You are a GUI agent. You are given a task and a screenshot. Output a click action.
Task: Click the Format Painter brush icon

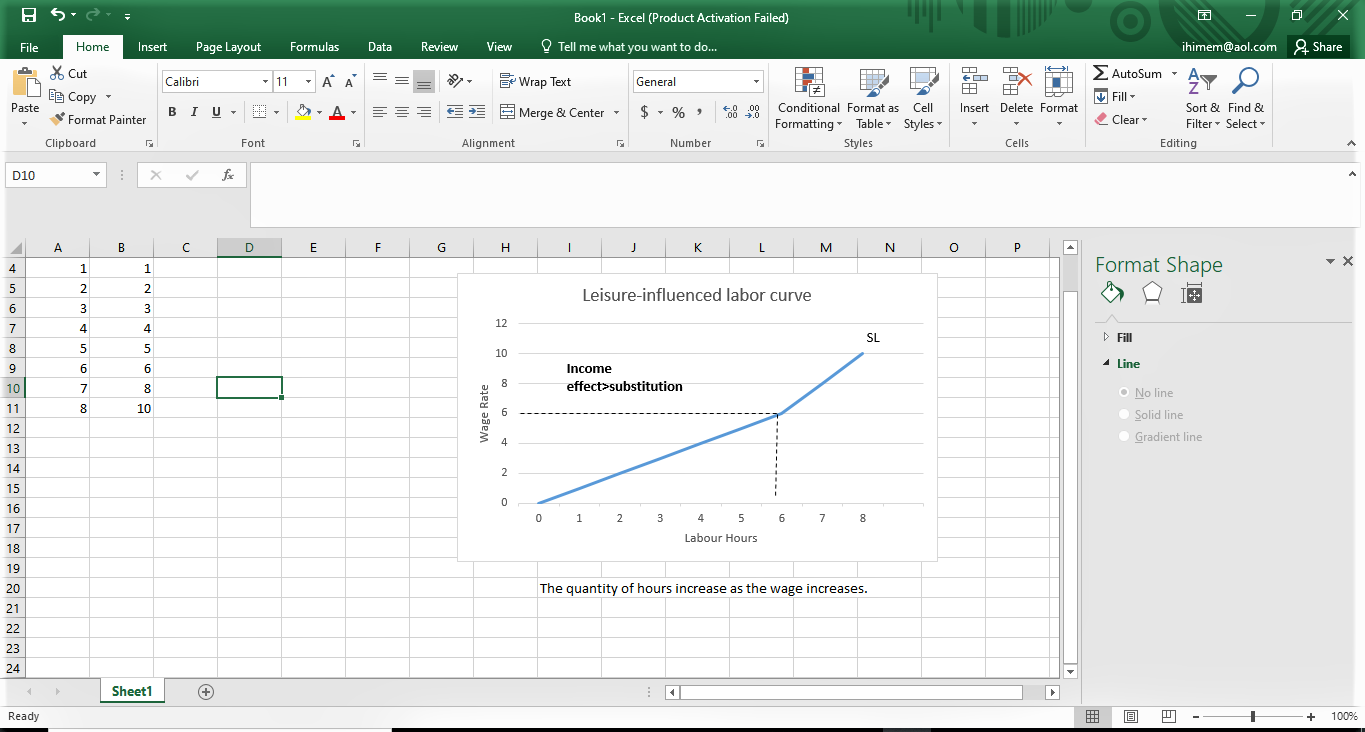pos(58,120)
